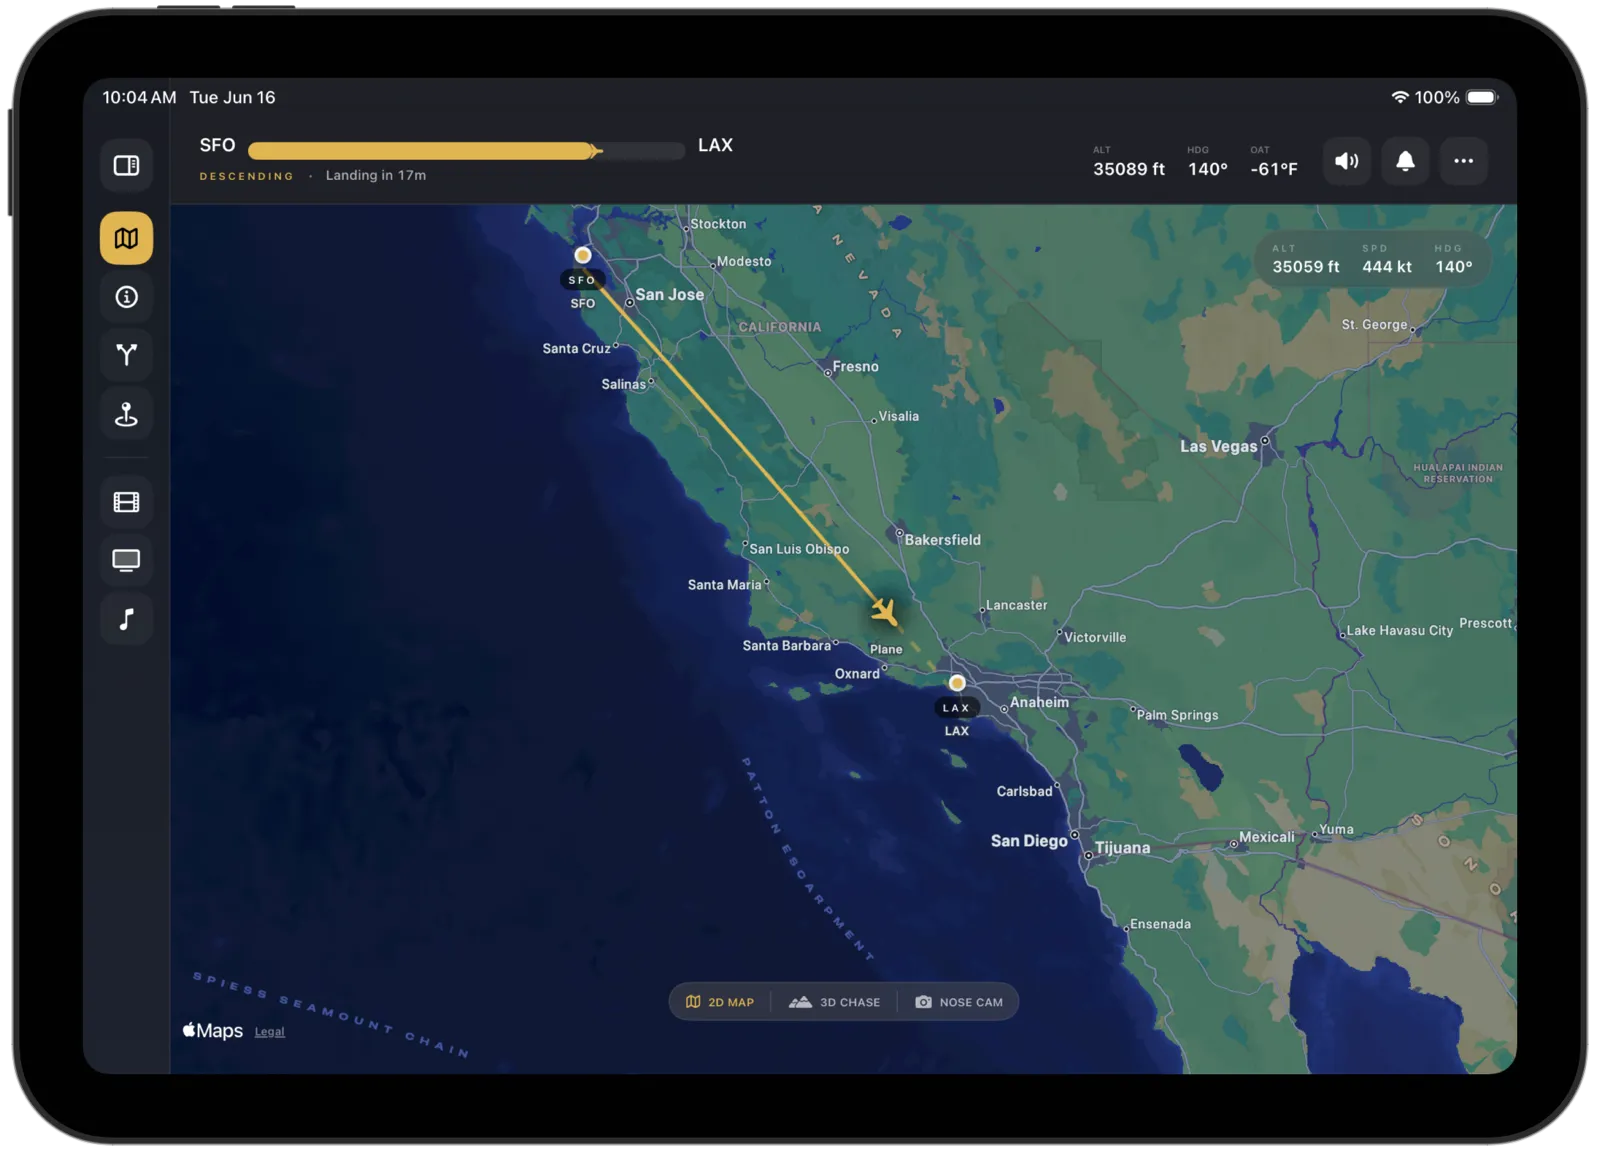Click the Mexicali map label
The image size is (1600, 1163).
pyautogui.click(x=1266, y=837)
